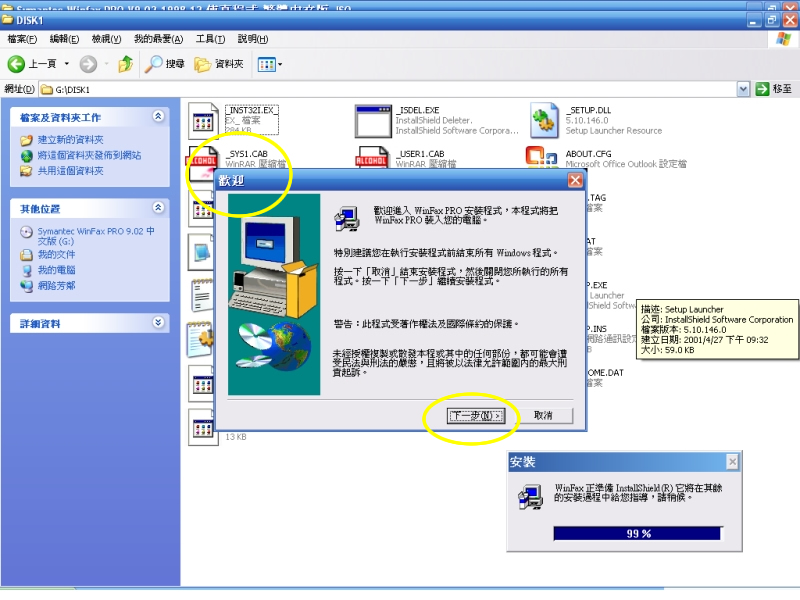Open the 工具(T) menu
The image size is (800, 600).
(x=210, y=39)
